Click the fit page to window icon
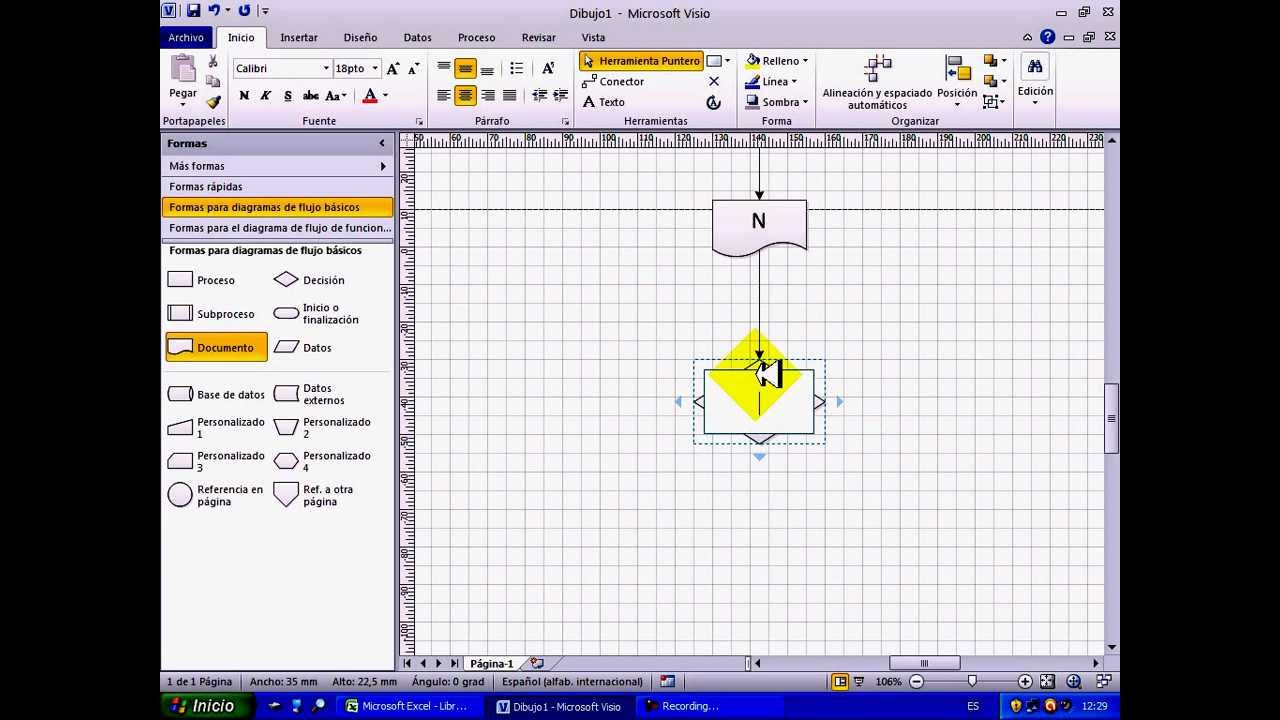Image resolution: width=1280 pixels, height=720 pixels. [x=1047, y=681]
